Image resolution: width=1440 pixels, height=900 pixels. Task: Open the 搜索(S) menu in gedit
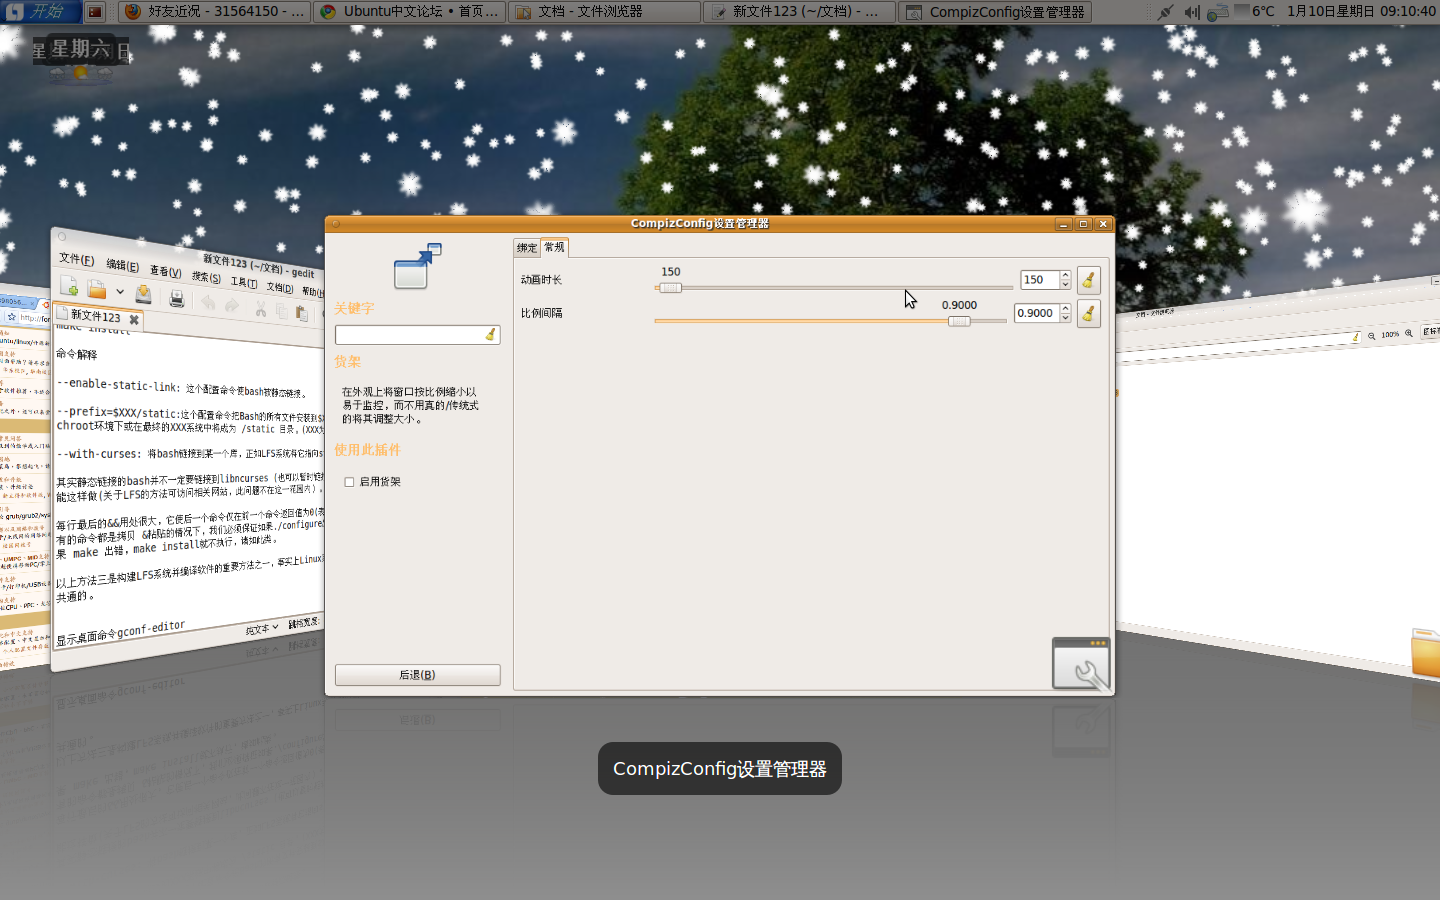coord(206,277)
